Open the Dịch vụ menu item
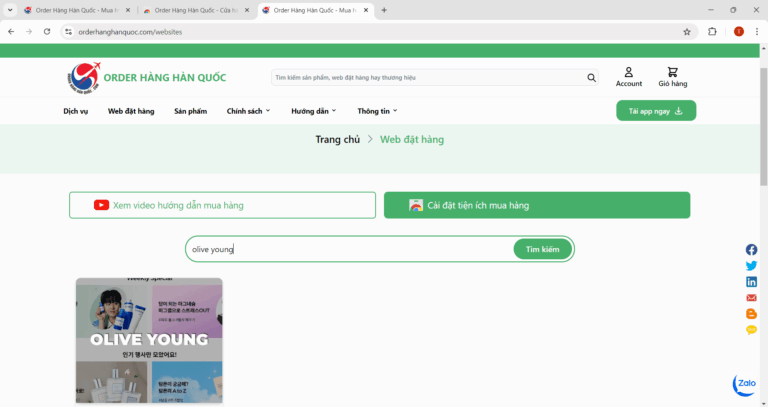Image resolution: width=768 pixels, height=407 pixels. pos(76,111)
